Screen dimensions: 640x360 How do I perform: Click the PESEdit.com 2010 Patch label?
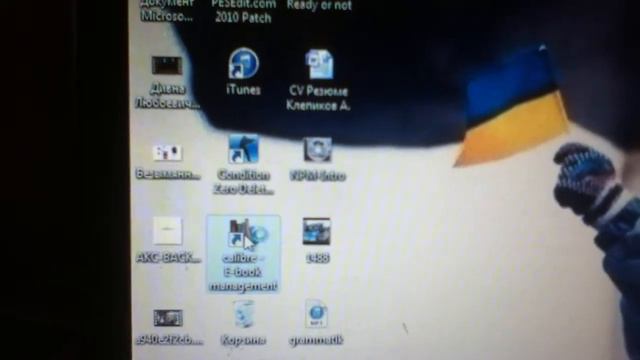tap(244, 11)
